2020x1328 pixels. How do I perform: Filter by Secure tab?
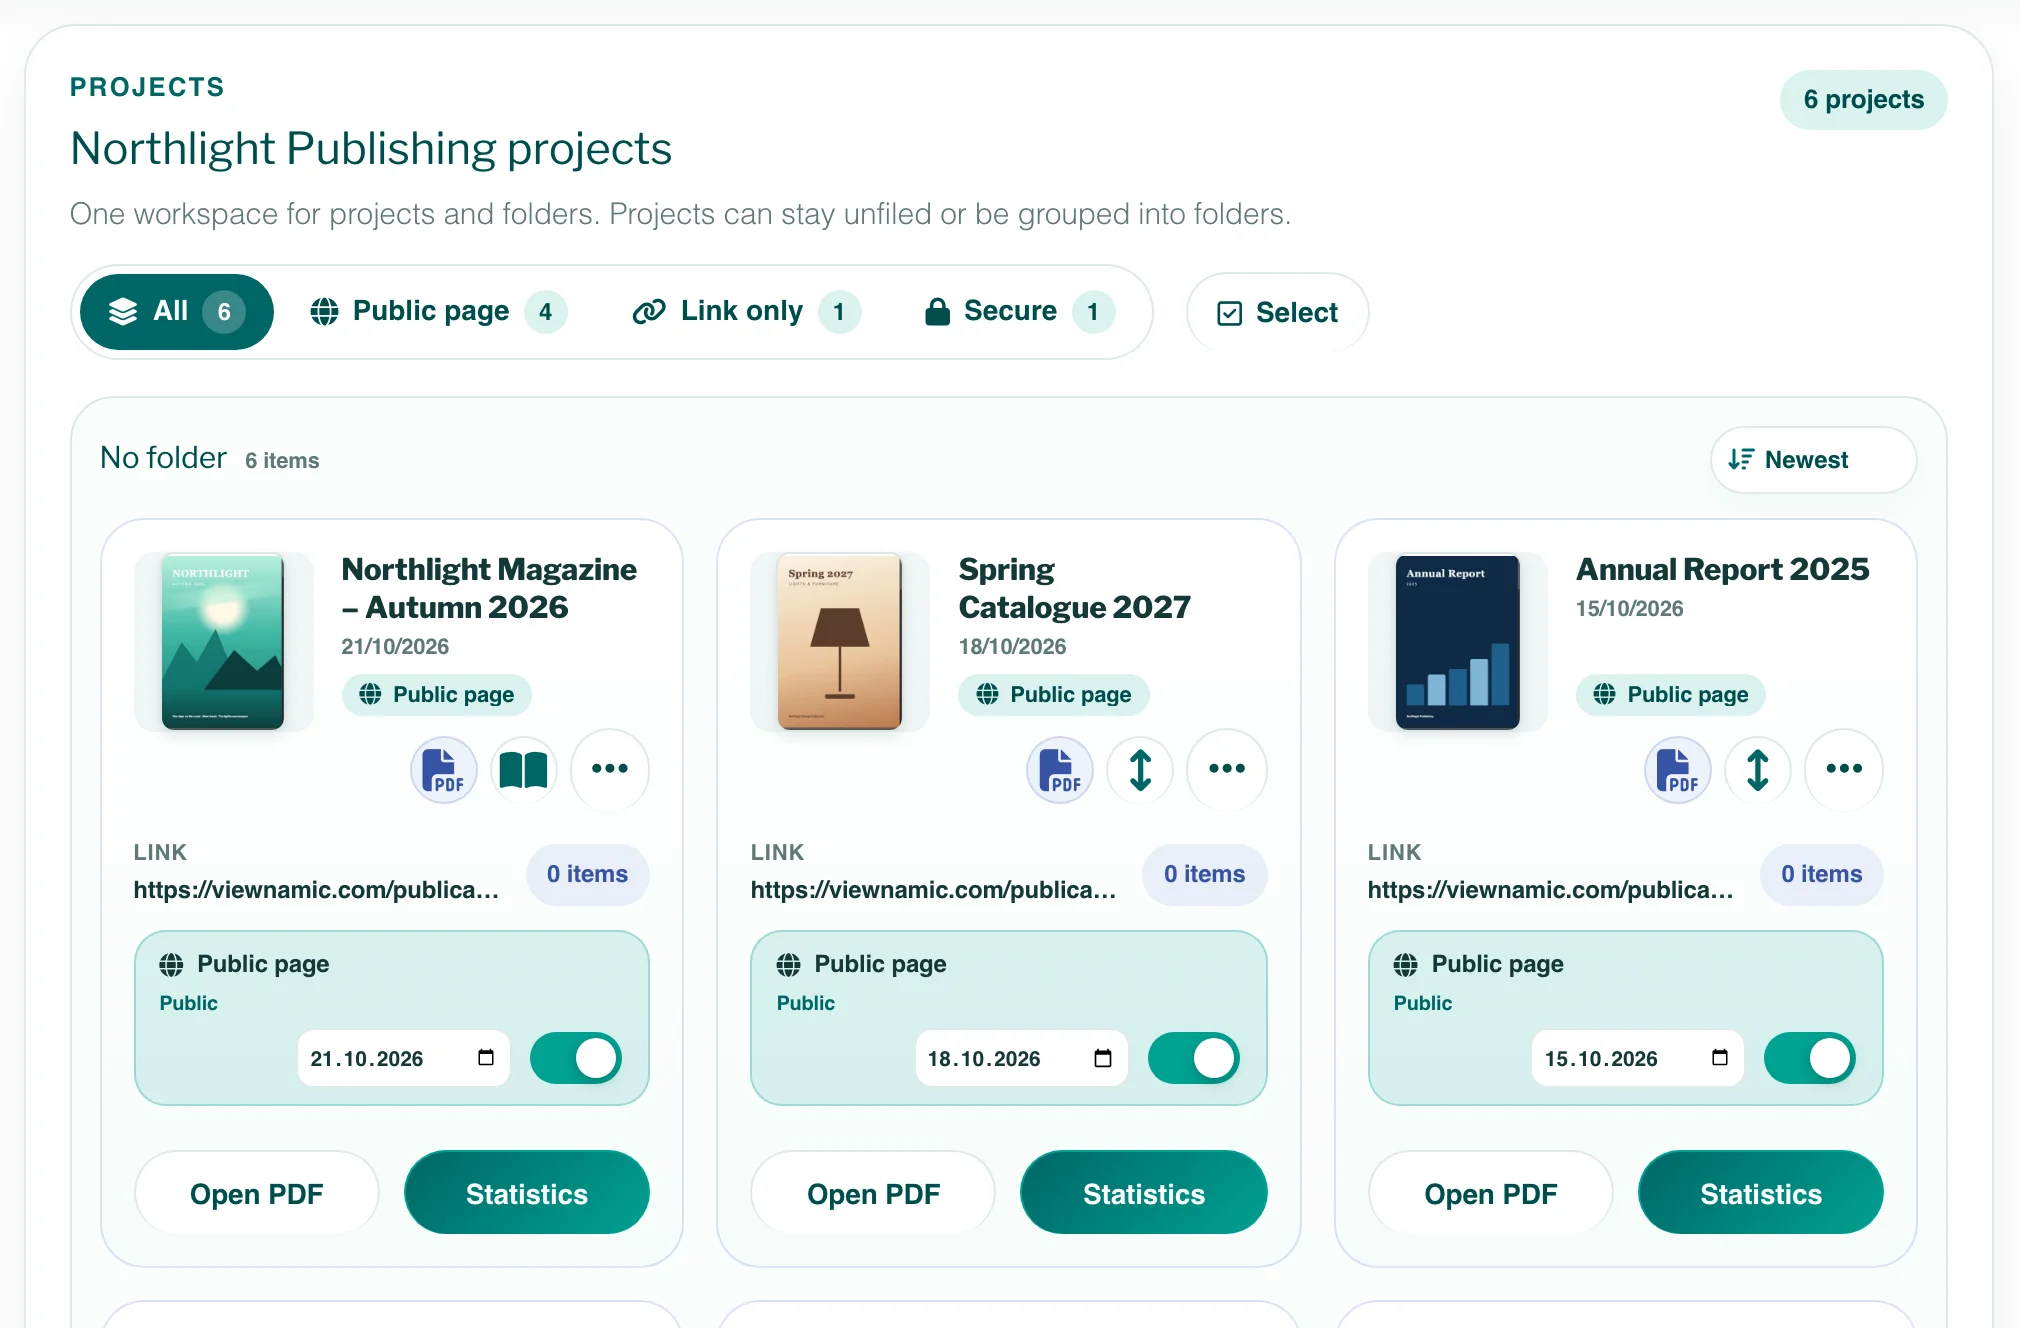tap(1019, 312)
